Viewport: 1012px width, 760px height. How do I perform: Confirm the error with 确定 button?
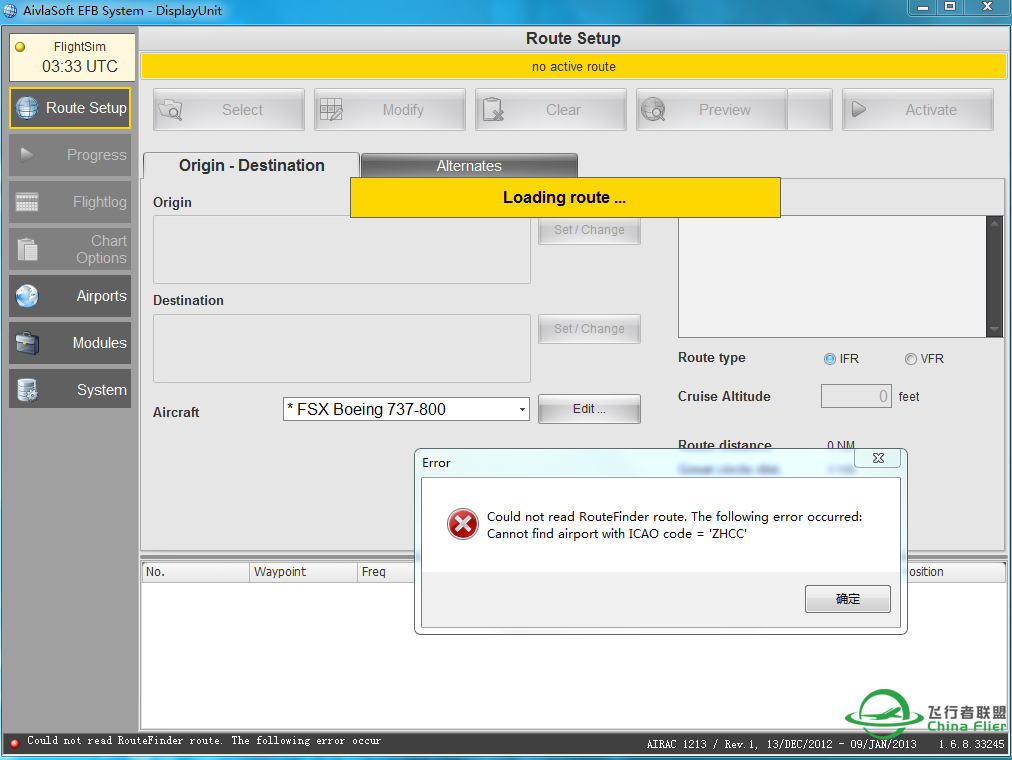tap(847, 599)
